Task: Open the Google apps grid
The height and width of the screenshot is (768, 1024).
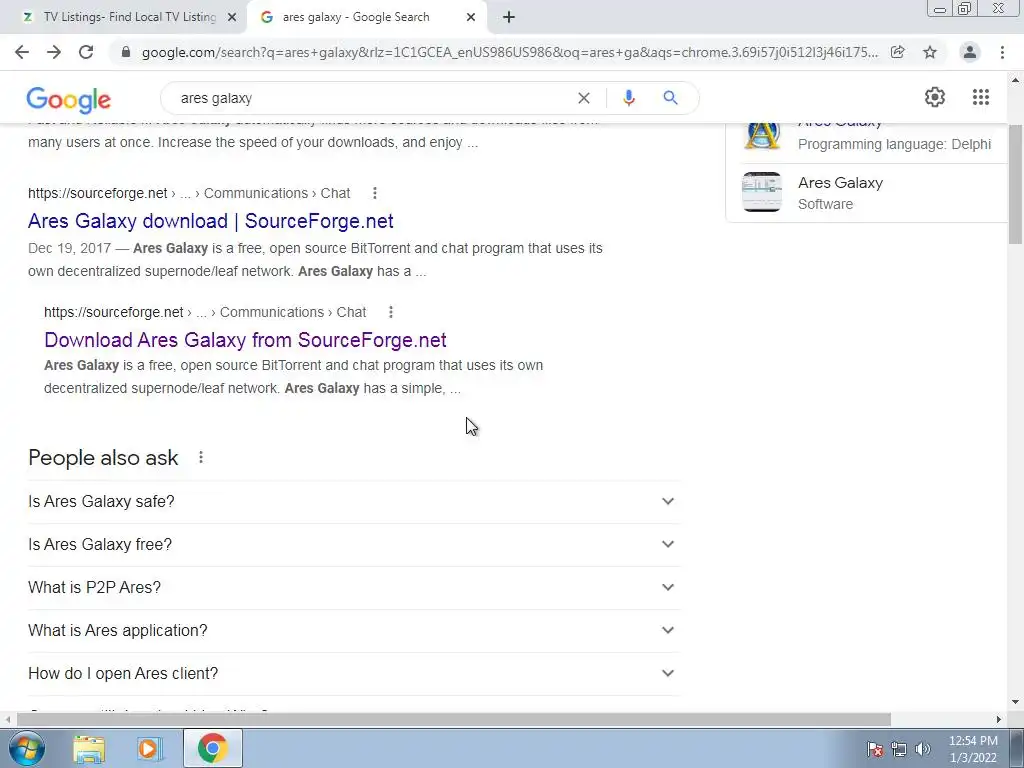Action: [x=980, y=97]
